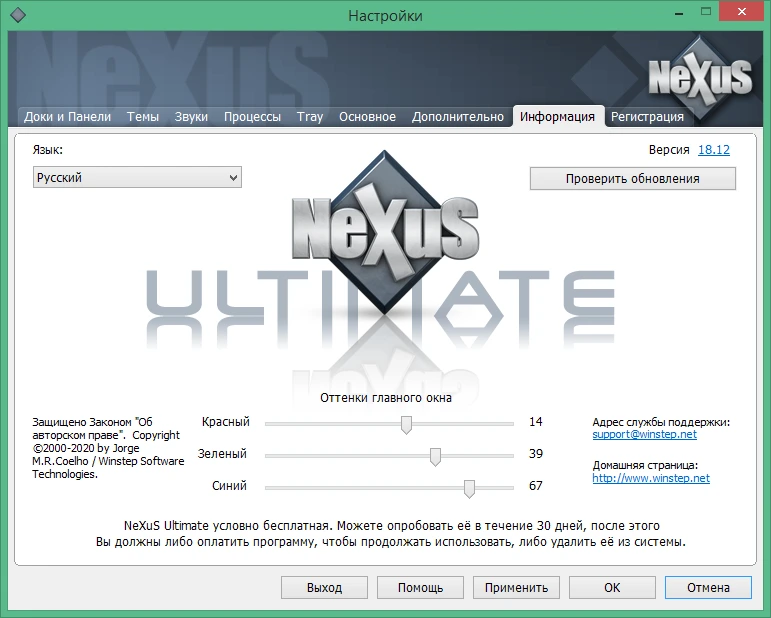The image size is (771, 618).
Task: Expand the Язык language dropdown
Action: click(x=137, y=177)
